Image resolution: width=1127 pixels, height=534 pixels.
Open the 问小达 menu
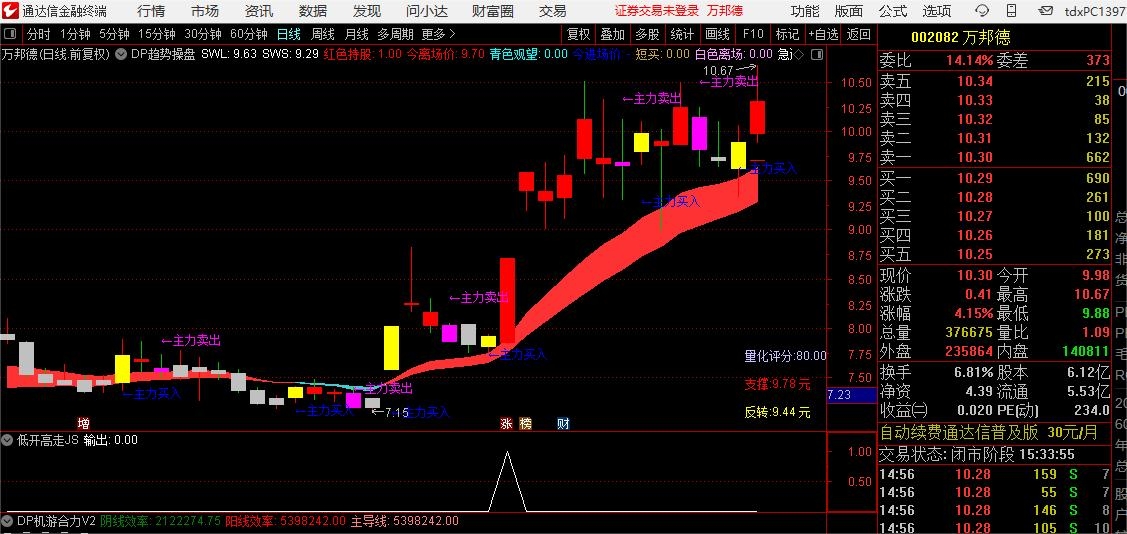pyautogui.click(x=428, y=11)
